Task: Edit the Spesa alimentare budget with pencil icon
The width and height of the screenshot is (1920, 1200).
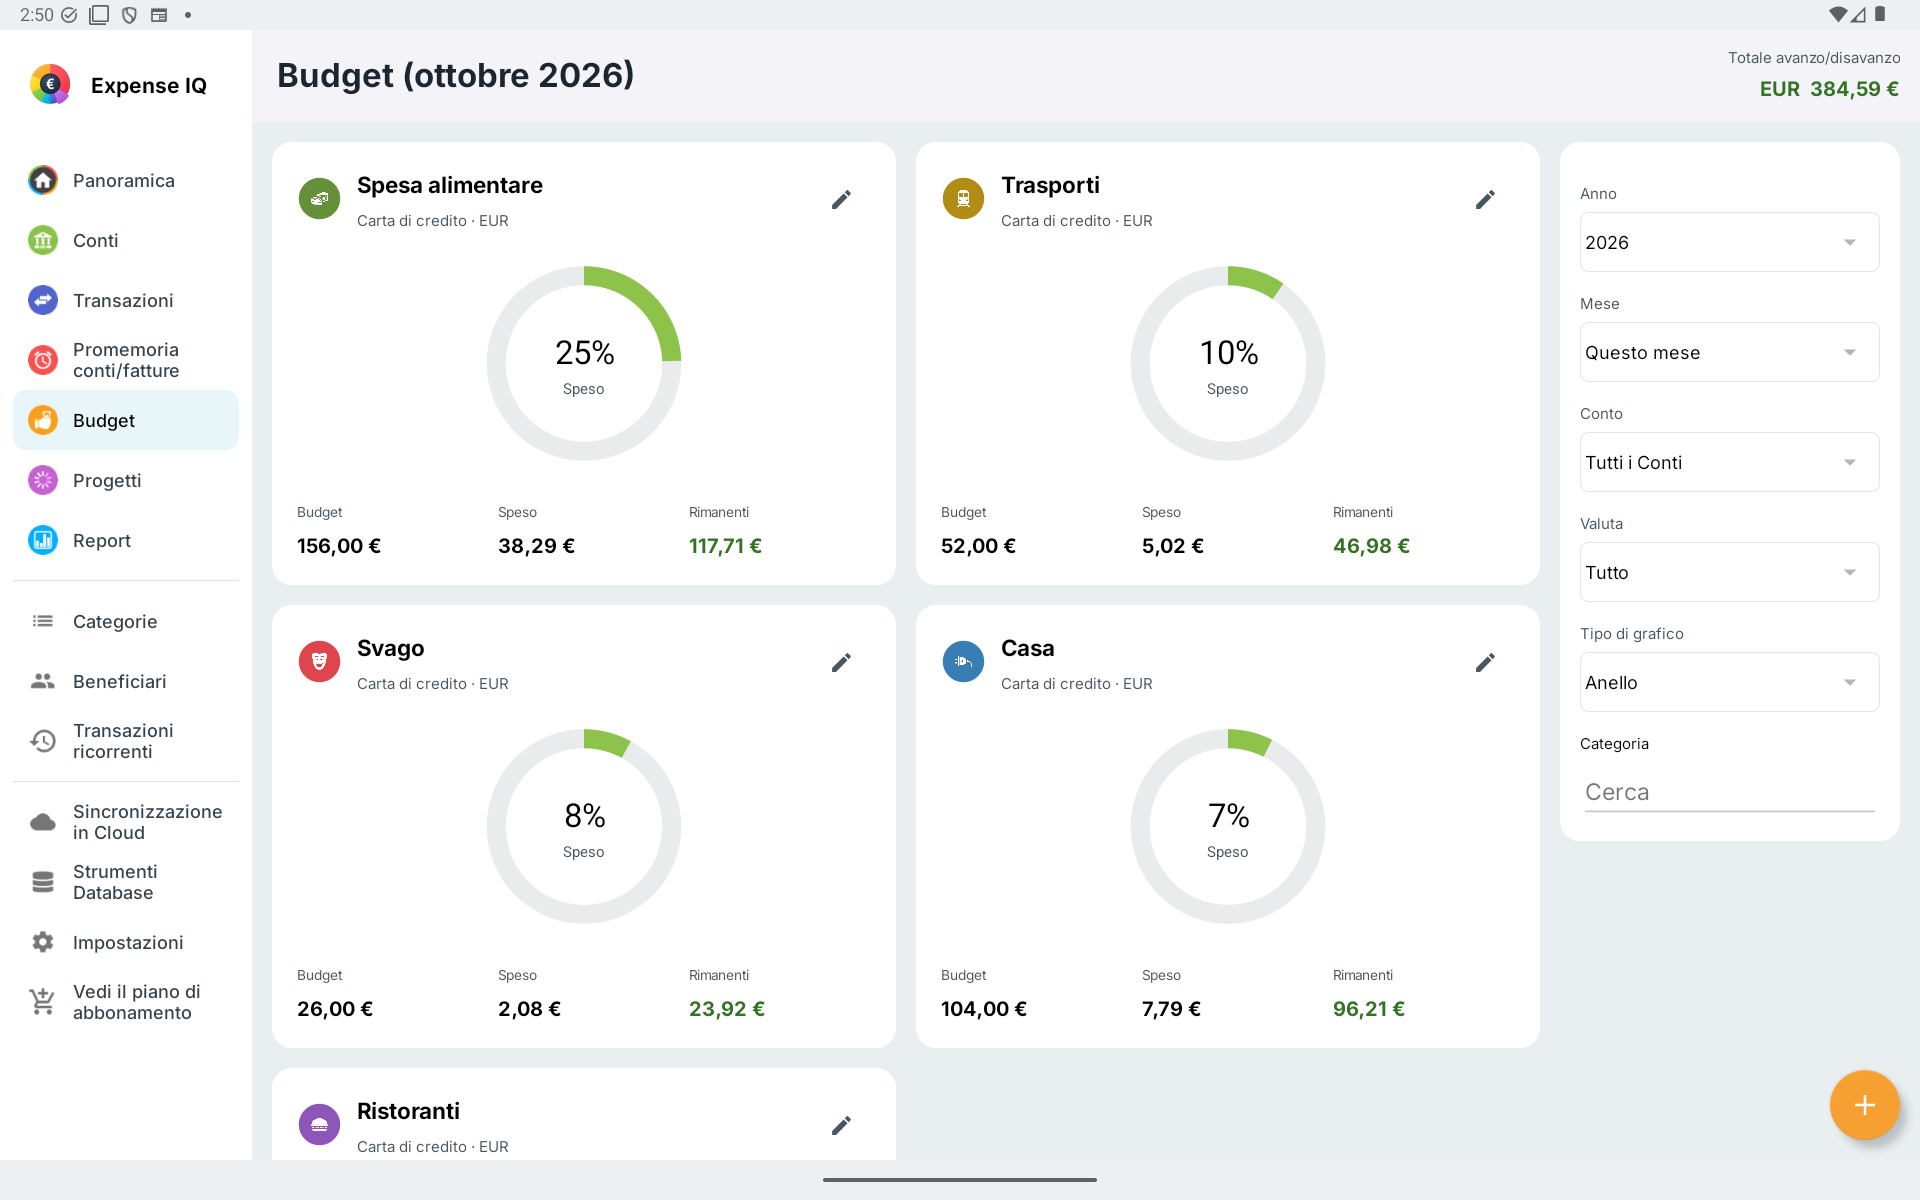Action: pos(841,200)
